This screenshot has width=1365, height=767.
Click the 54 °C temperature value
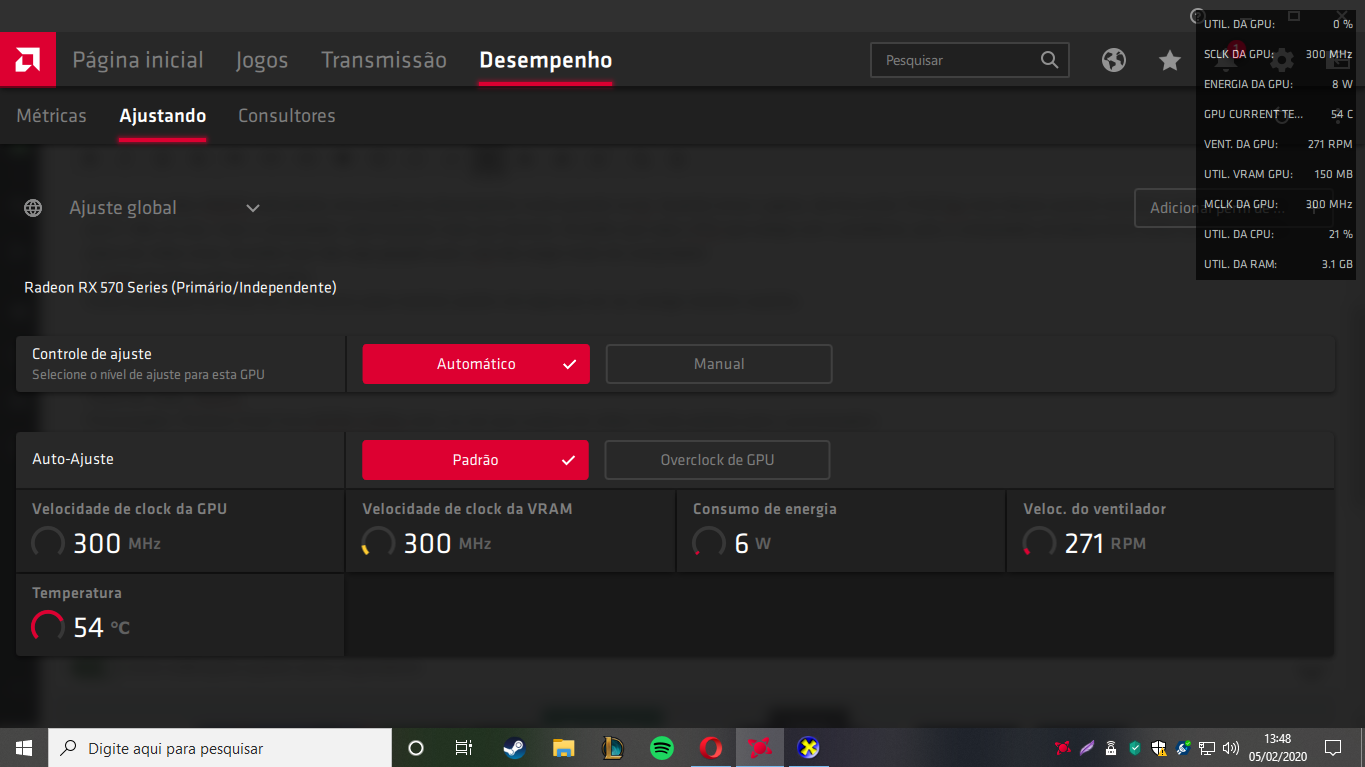pyautogui.click(x=101, y=628)
